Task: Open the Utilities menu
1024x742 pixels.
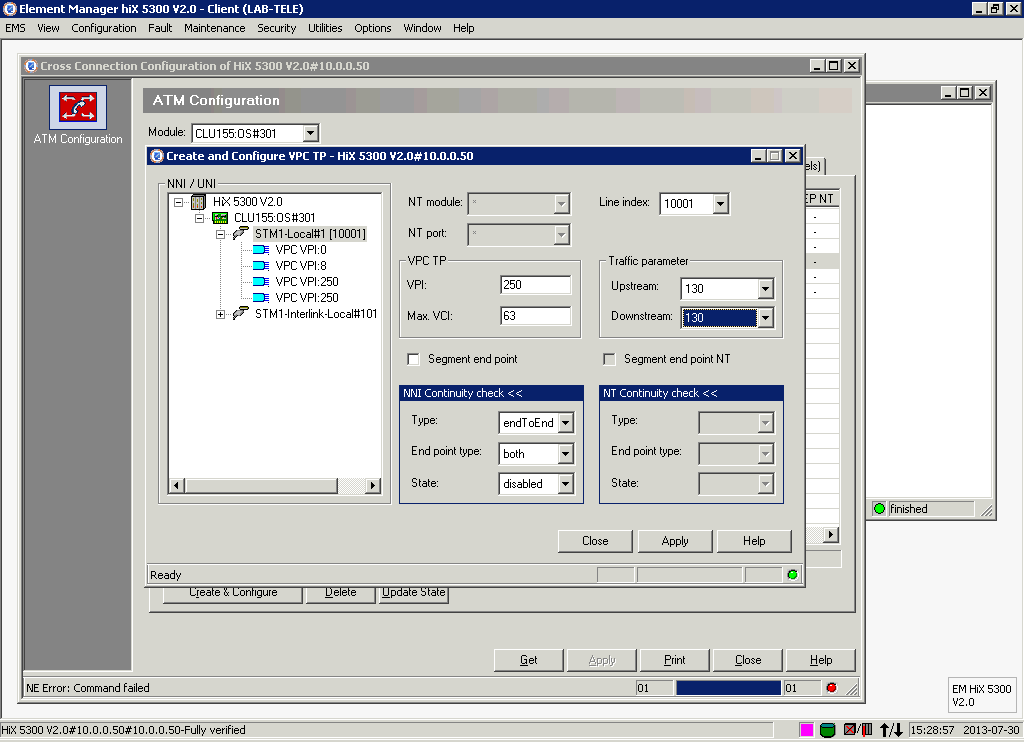Action: [325, 28]
